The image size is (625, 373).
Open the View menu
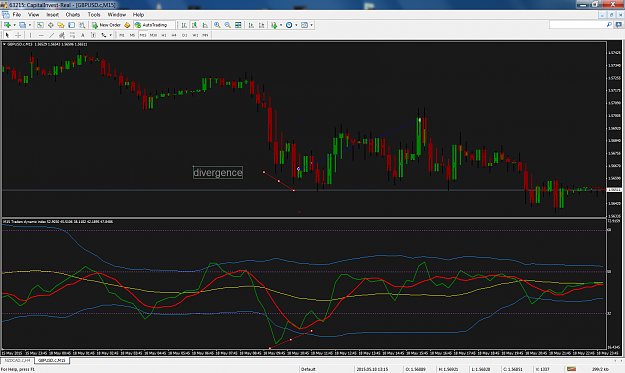coord(33,15)
